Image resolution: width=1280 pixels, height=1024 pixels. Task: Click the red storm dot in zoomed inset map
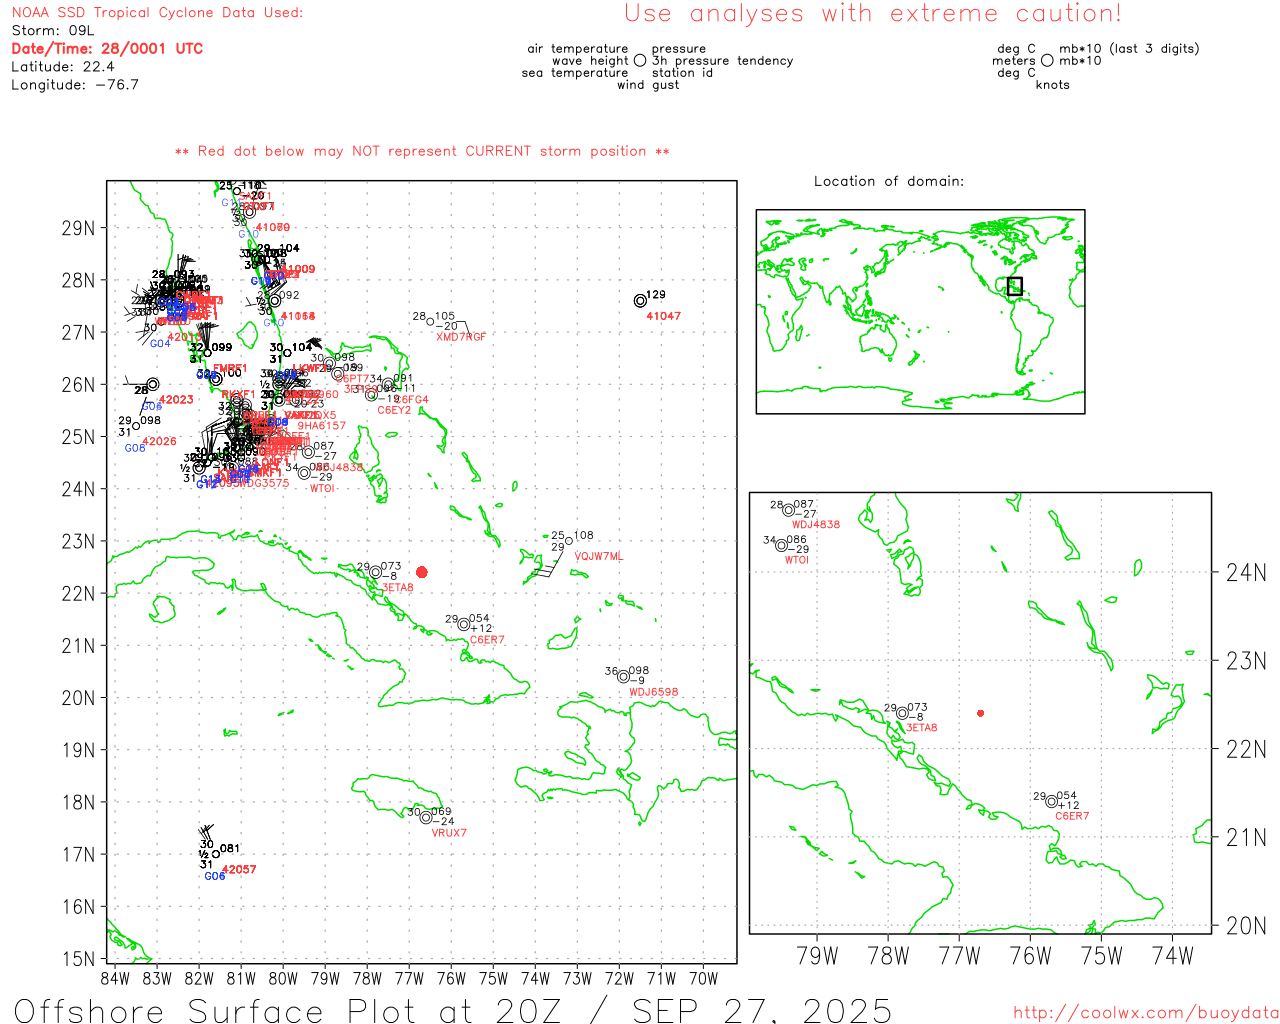(x=980, y=713)
